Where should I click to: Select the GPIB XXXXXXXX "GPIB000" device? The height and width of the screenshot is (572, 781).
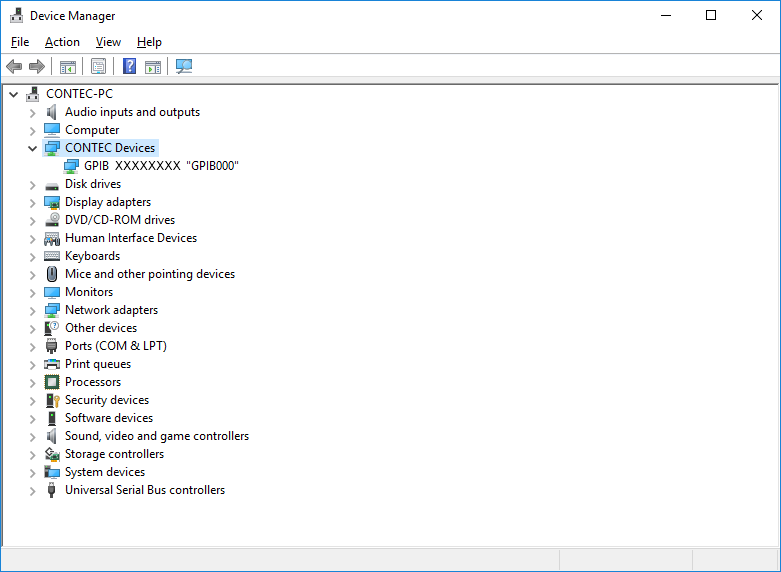161,166
